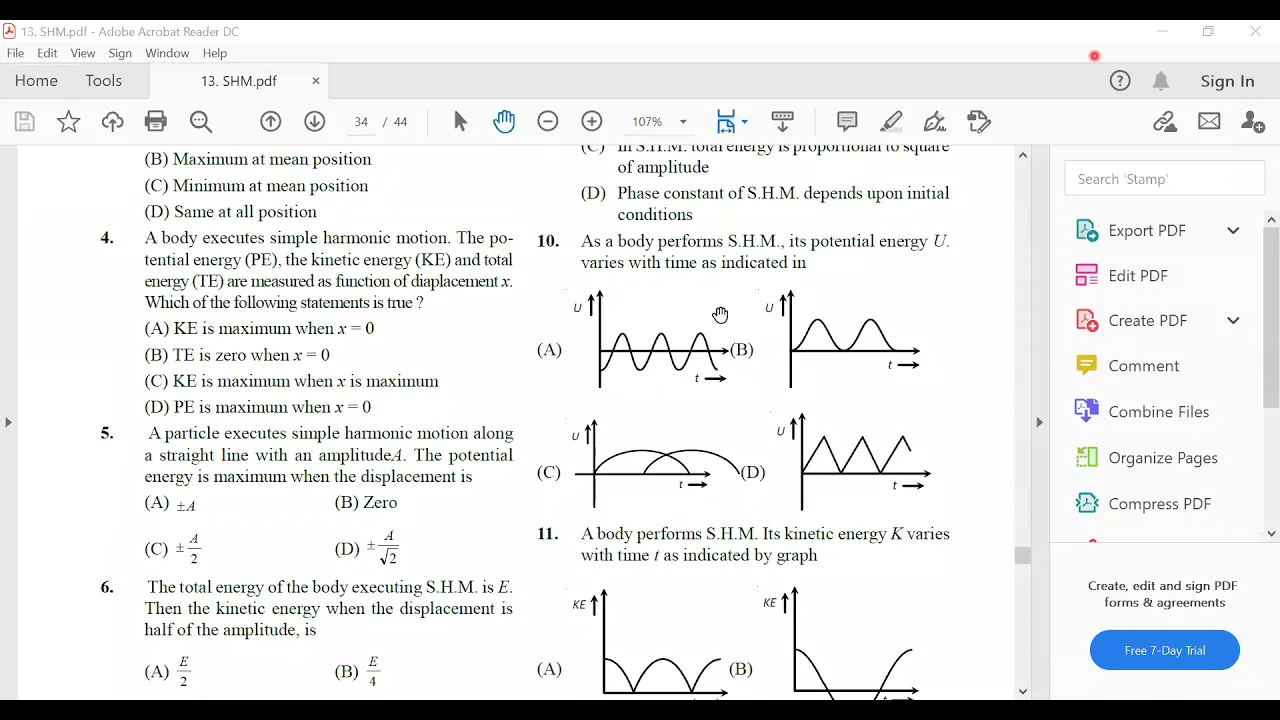Zoom out with the minus icon

pos(548,122)
